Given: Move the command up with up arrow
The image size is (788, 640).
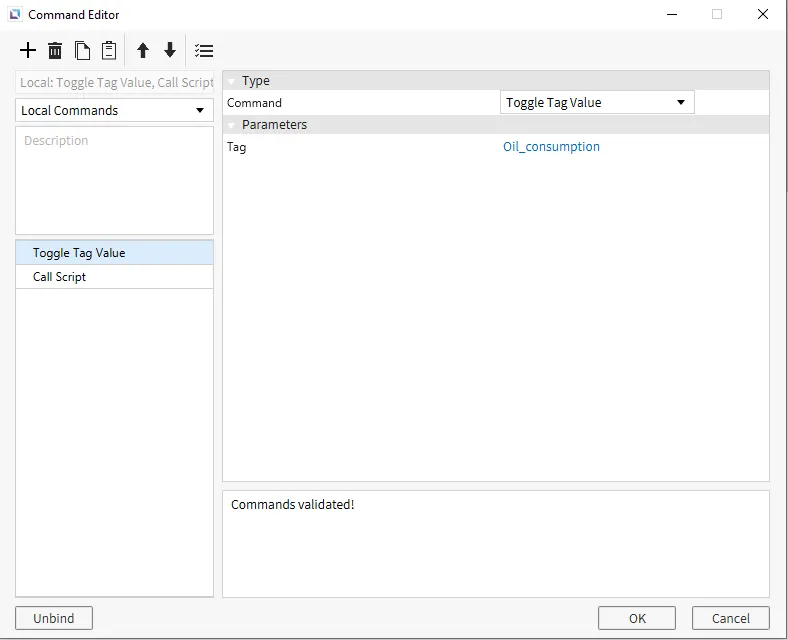Looking at the screenshot, I should (x=143, y=51).
